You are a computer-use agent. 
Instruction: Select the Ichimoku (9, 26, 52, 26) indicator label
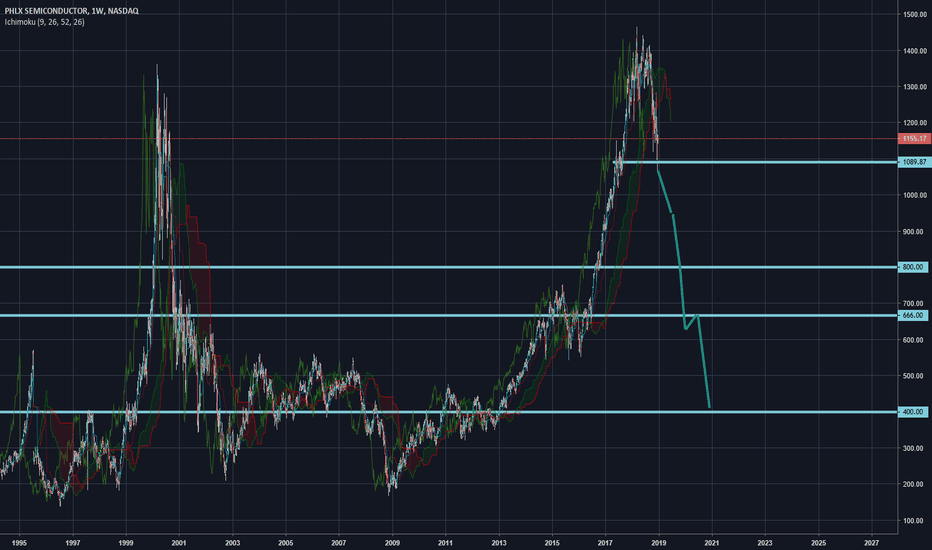(x=45, y=22)
